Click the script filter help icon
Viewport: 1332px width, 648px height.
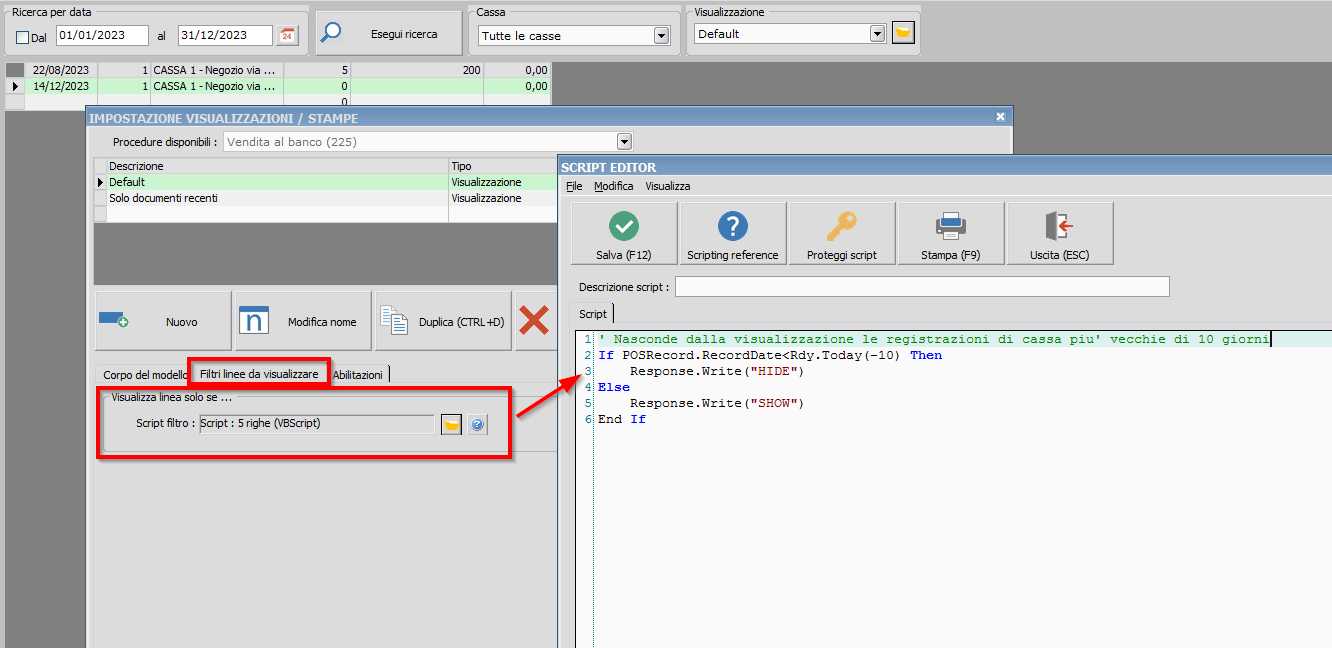tap(477, 424)
